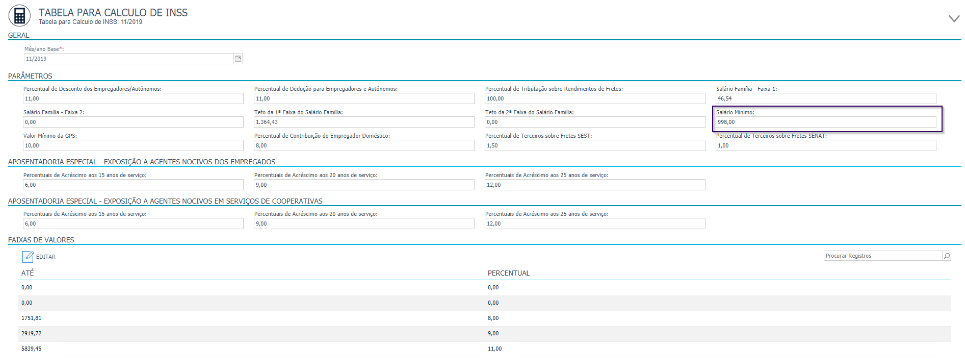This screenshot has height=362, width=965.
Task: Click the calculator icon beside the page title
Action: point(20,15)
